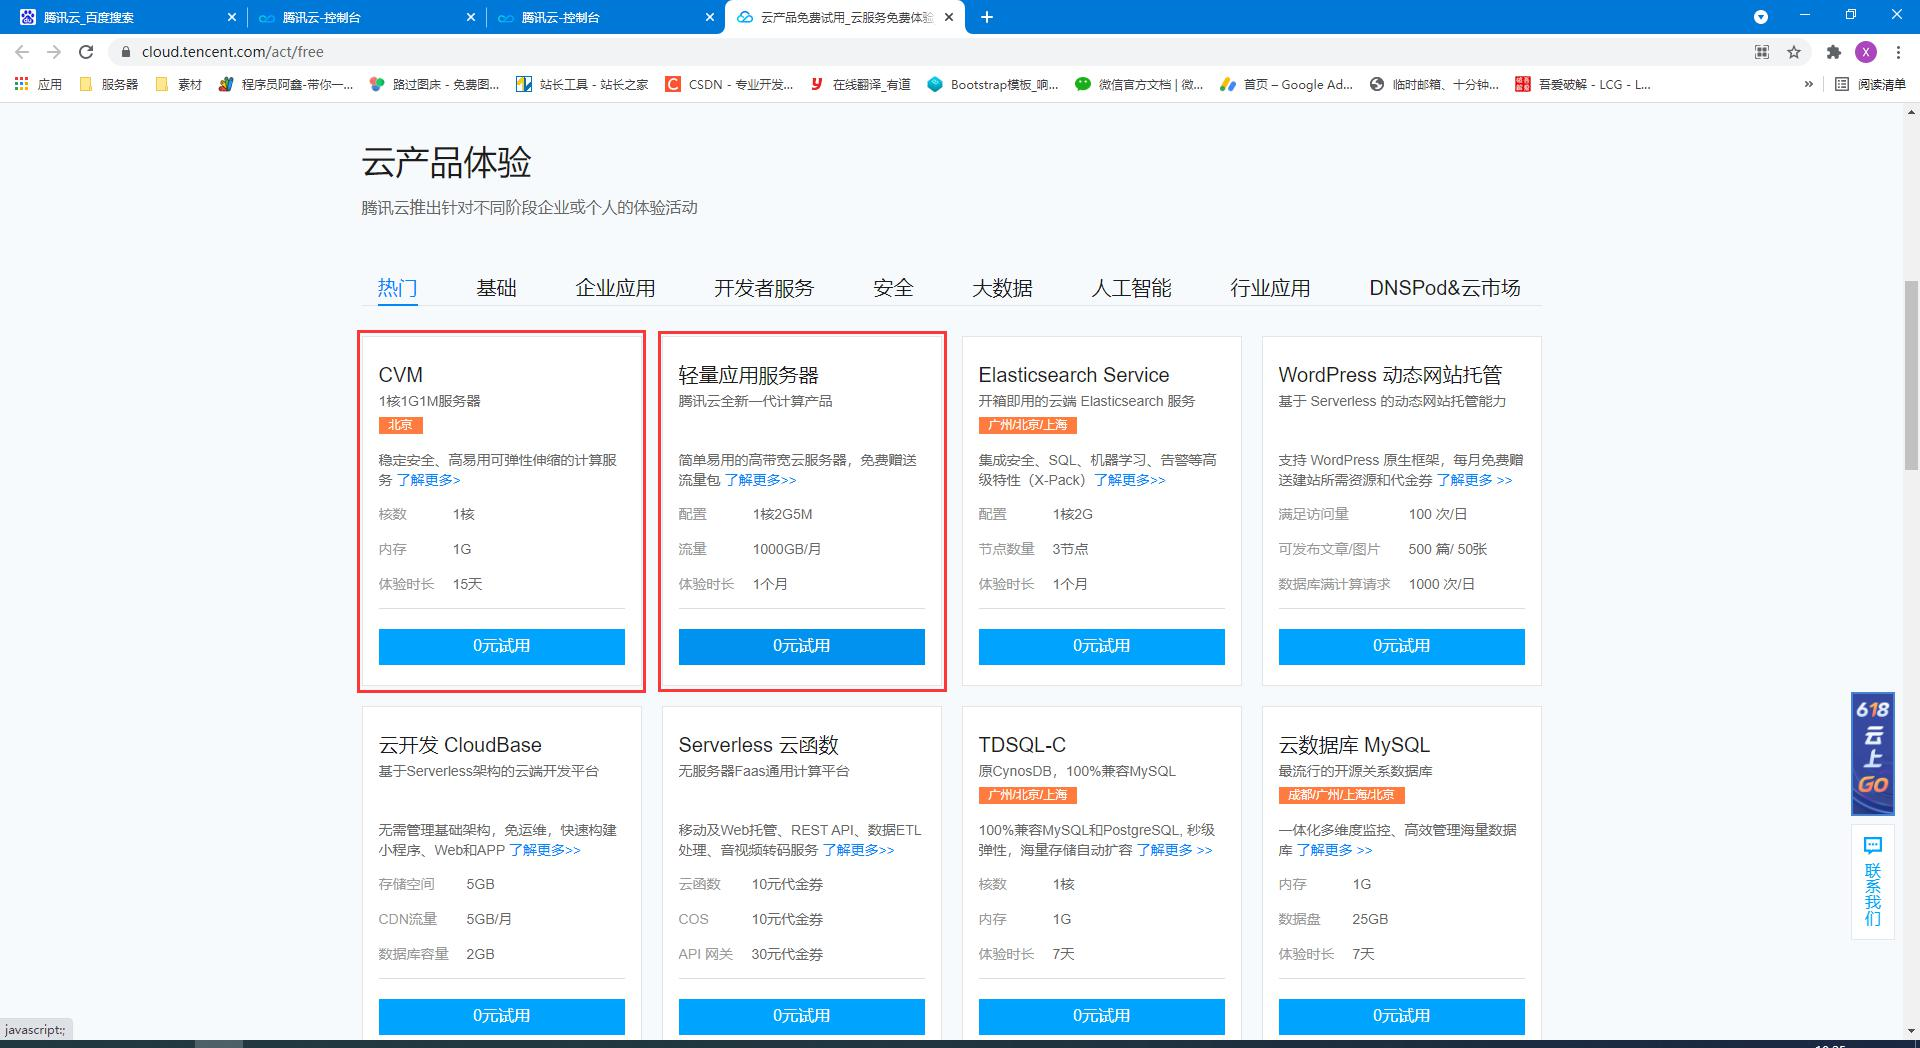
Task: Open the 吾爱破解 bookmark
Action: 1583,85
